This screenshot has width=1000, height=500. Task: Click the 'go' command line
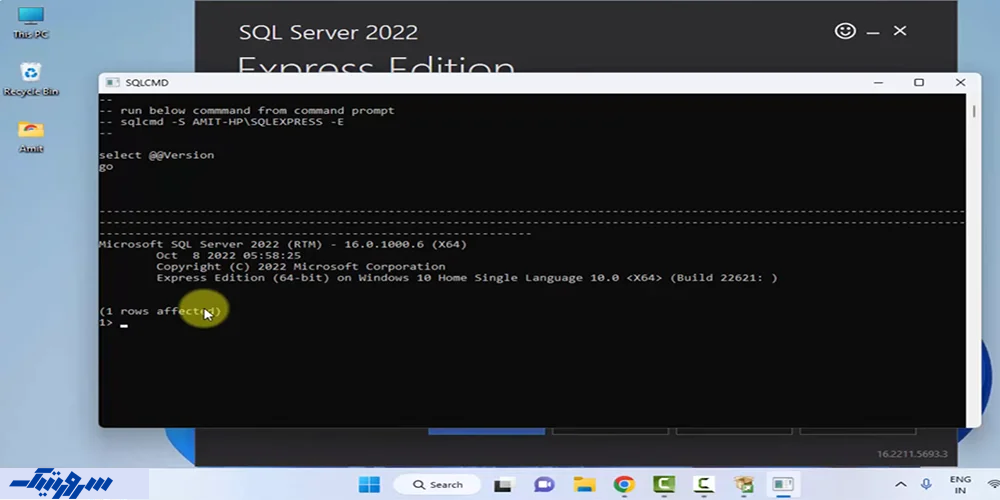click(107, 167)
